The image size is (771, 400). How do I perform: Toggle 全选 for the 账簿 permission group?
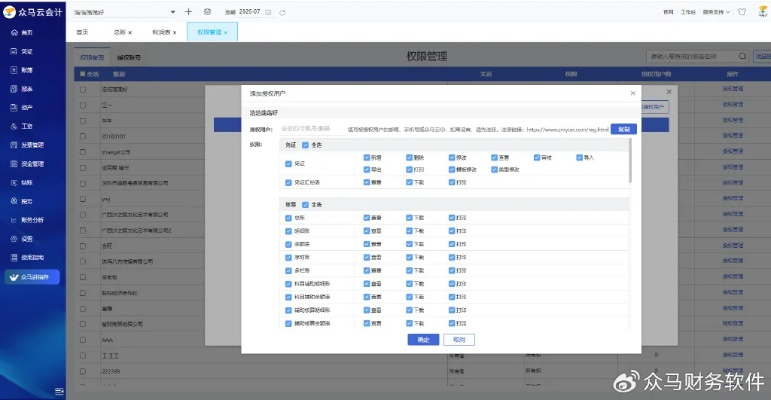[305, 204]
